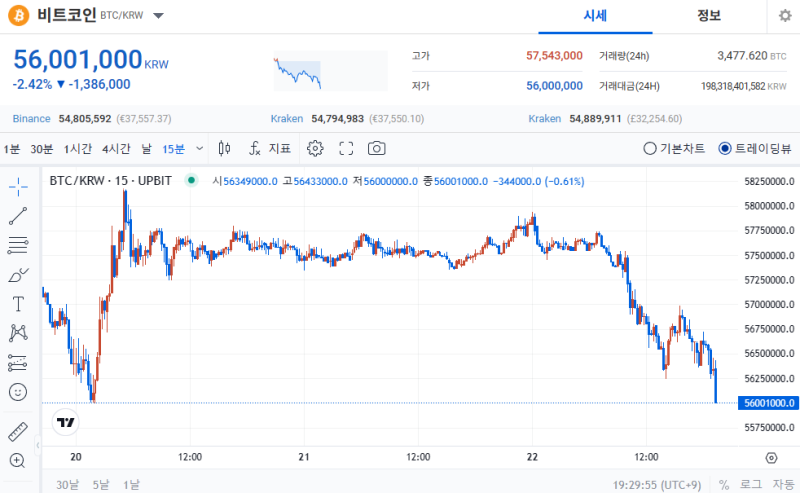Screen dimensions: 800x493
Task: Click the trade amount 198,318,401,582 KRW
Action: click(743, 86)
